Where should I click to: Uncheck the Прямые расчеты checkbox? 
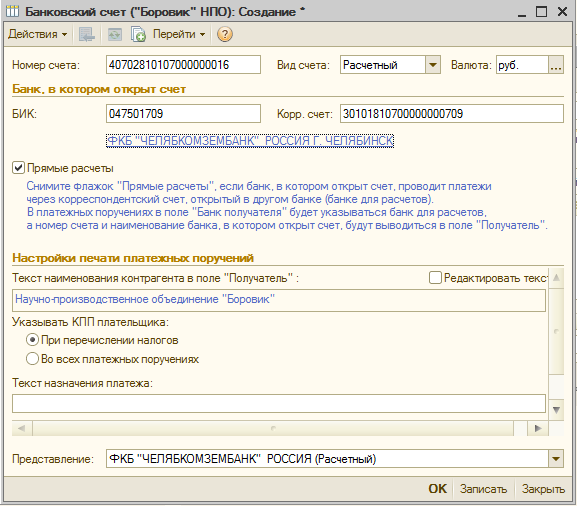pyautogui.click(x=18, y=168)
